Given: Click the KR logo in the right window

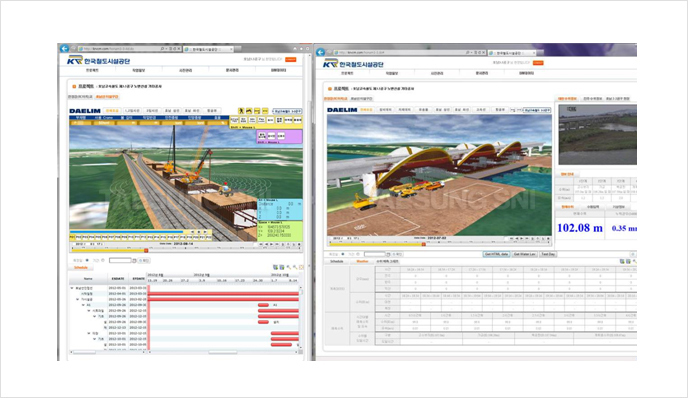Looking at the screenshot, I should (330, 64).
